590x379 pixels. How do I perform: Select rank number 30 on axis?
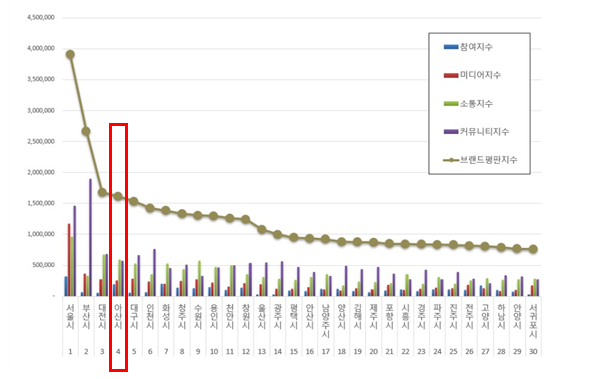(x=533, y=352)
